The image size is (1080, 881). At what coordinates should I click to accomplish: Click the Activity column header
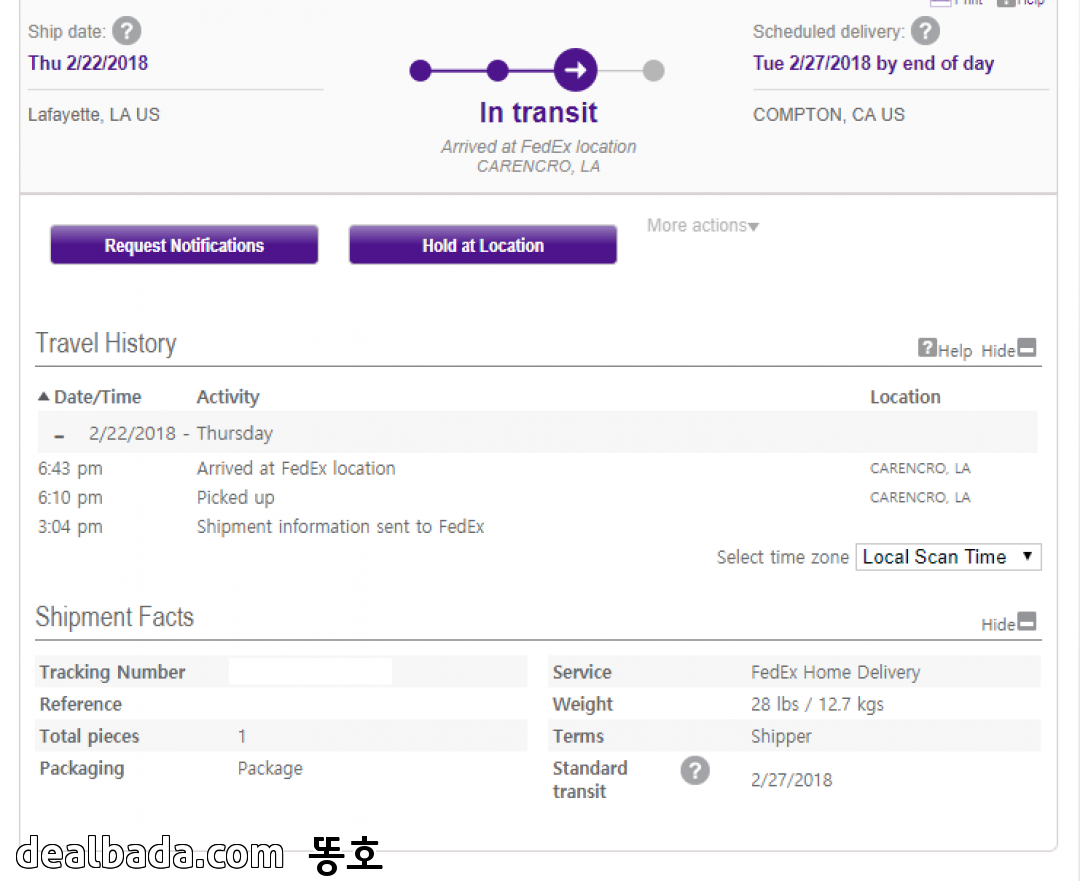tap(228, 397)
